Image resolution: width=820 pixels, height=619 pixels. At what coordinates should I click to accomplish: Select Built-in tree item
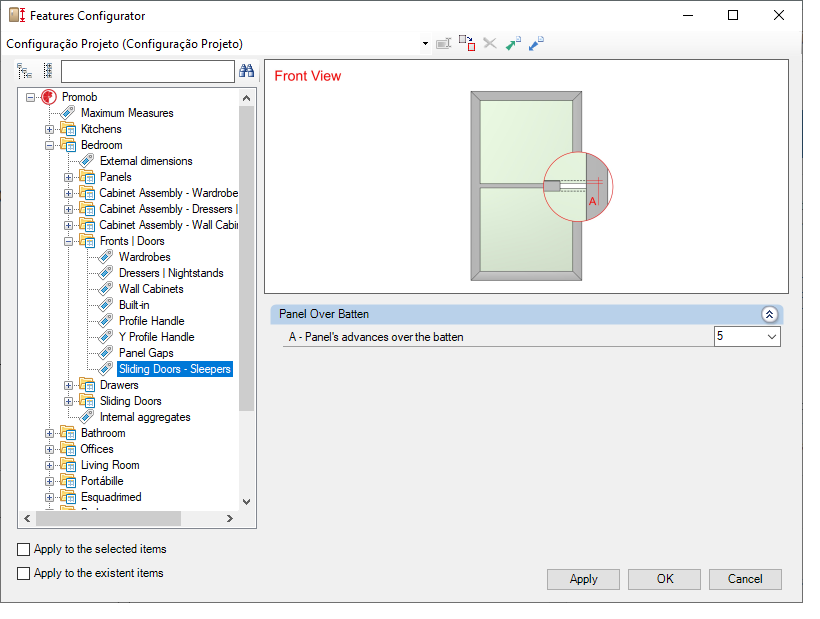click(134, 305)
